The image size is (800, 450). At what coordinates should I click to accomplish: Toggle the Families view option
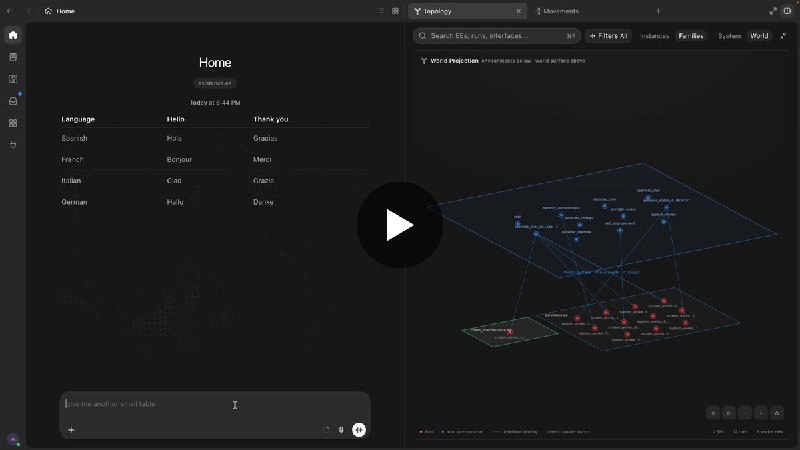click(691, 36)
